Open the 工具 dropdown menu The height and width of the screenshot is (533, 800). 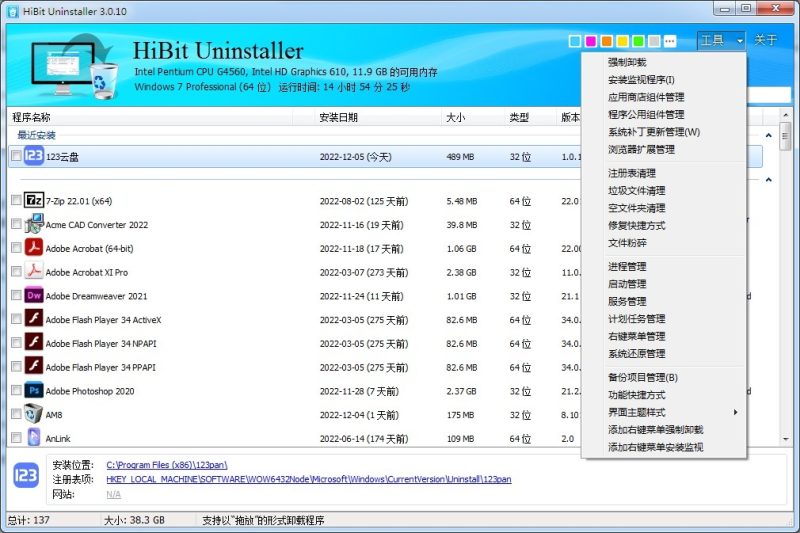721,40
